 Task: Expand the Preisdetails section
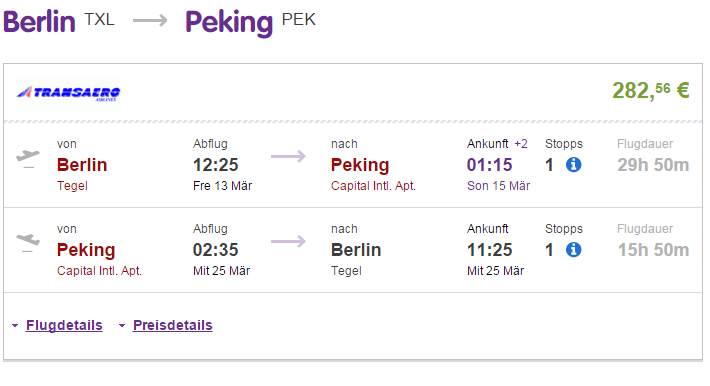tap(173, 325)
